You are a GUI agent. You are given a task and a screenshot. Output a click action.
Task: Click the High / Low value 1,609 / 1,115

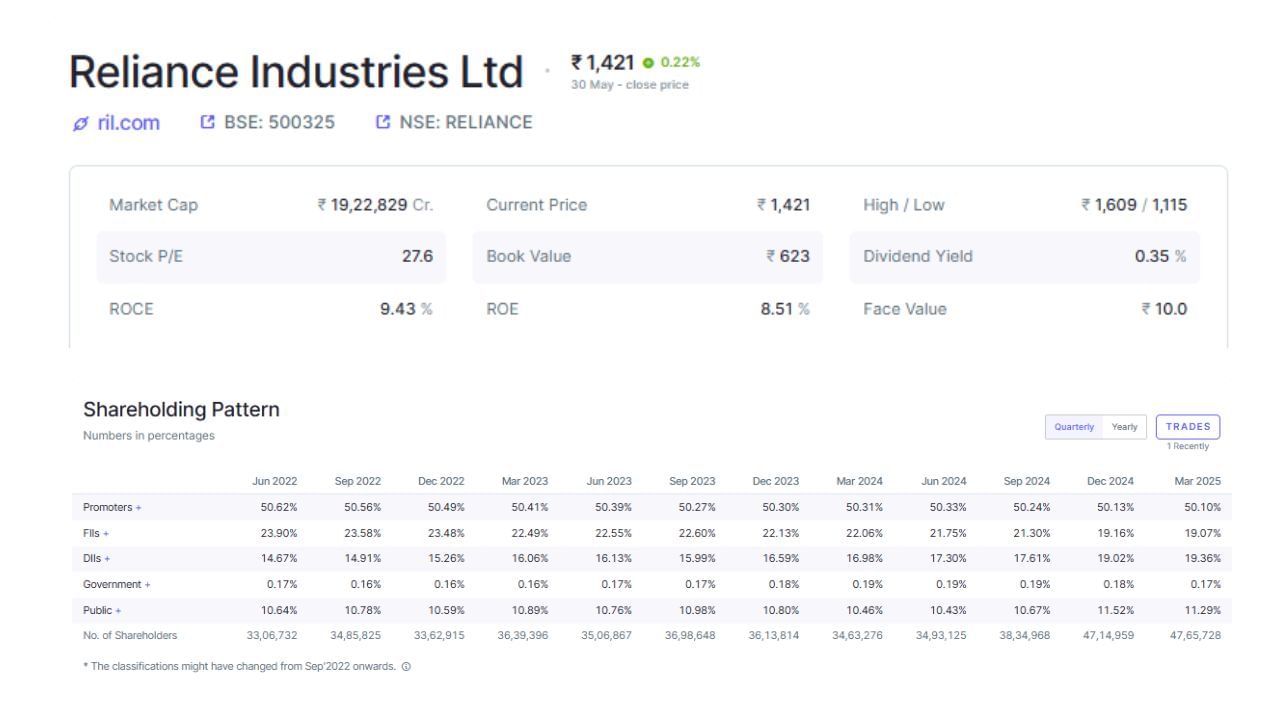click(1134, 205)
